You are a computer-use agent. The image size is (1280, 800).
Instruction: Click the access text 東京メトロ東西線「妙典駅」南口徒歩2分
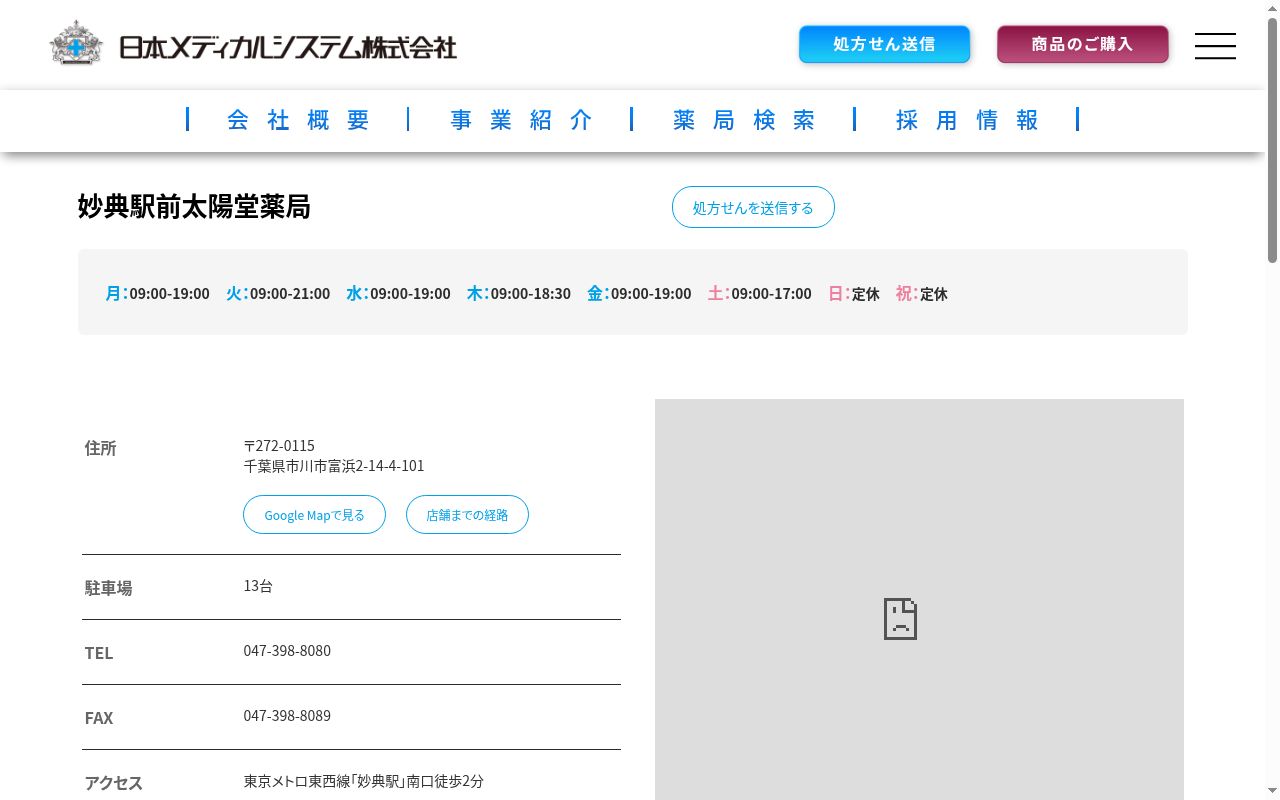click(x=364, y=781)
